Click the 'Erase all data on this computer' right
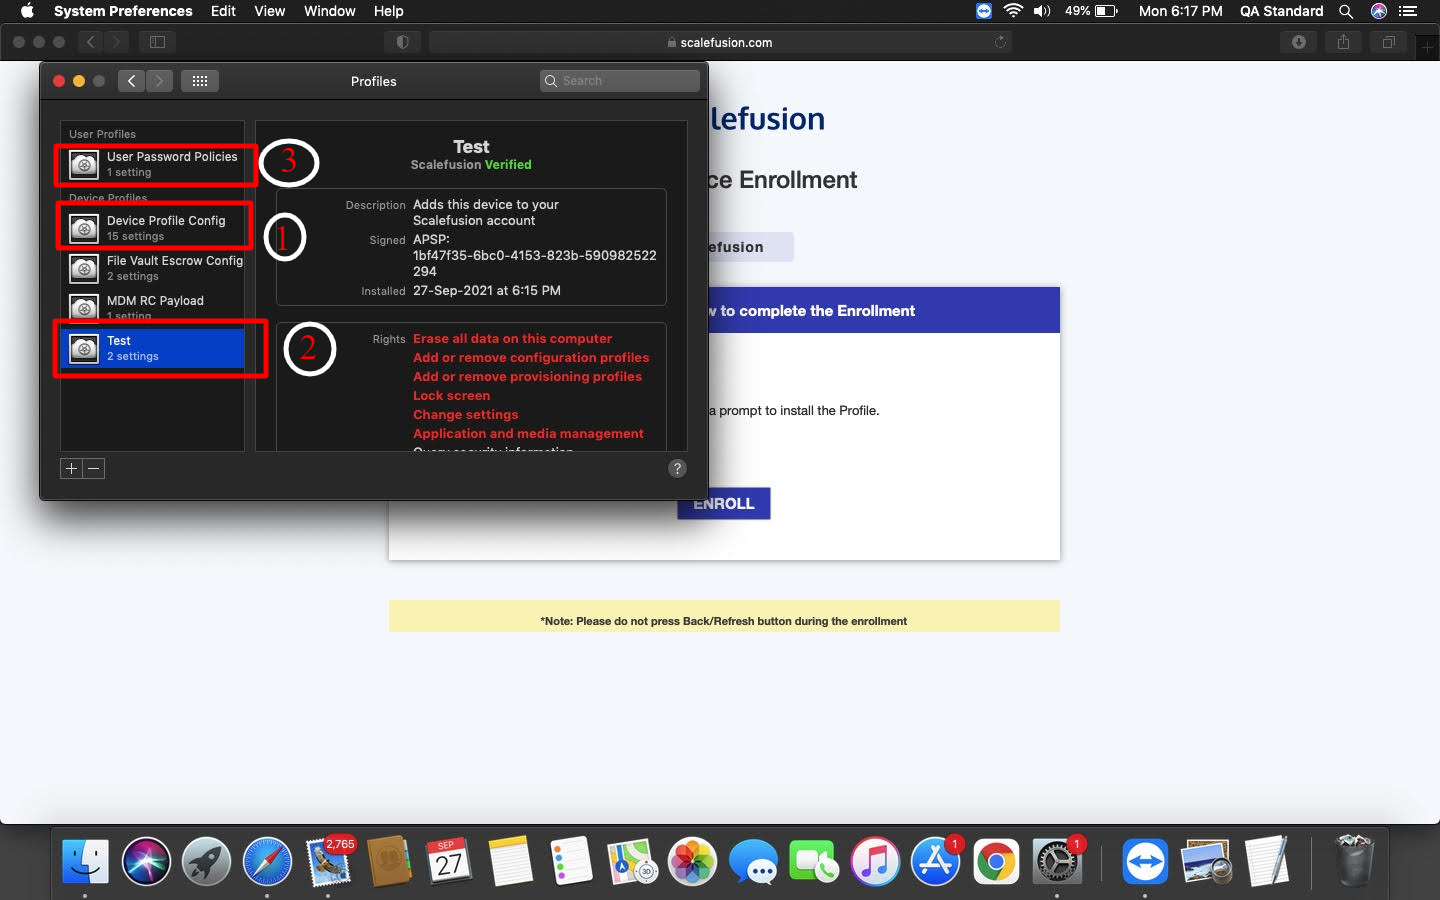The image size is (1440, 900). [x=512, y=339]
